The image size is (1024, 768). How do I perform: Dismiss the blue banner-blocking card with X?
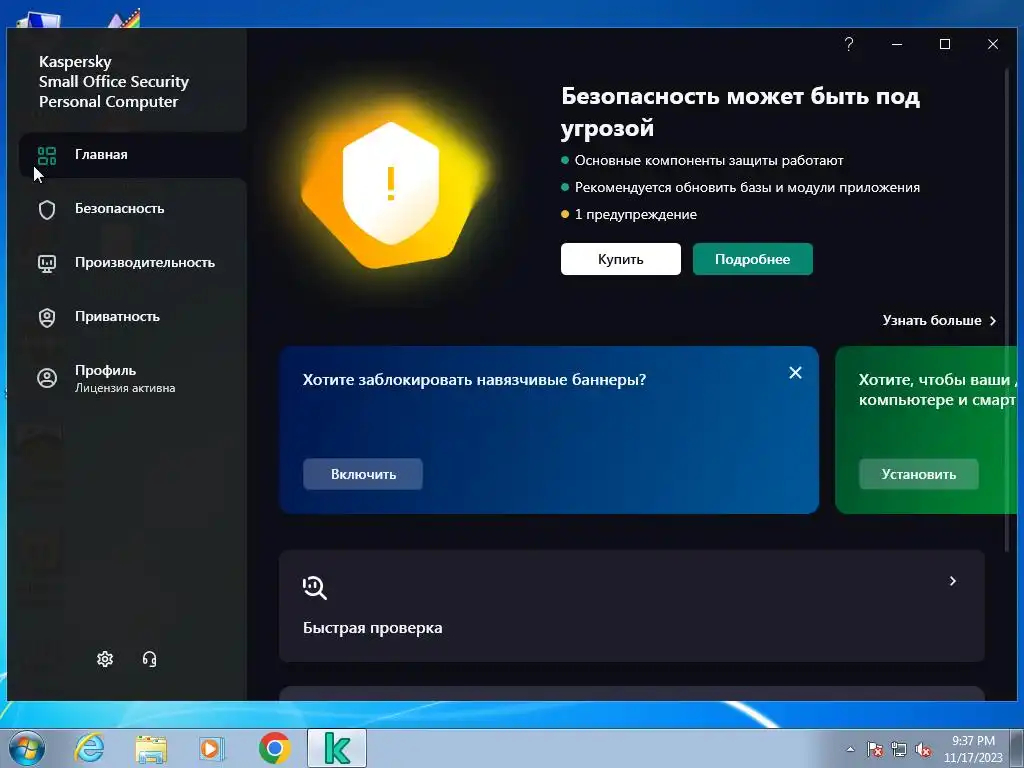pyautogui.click(x=795, y=372)
